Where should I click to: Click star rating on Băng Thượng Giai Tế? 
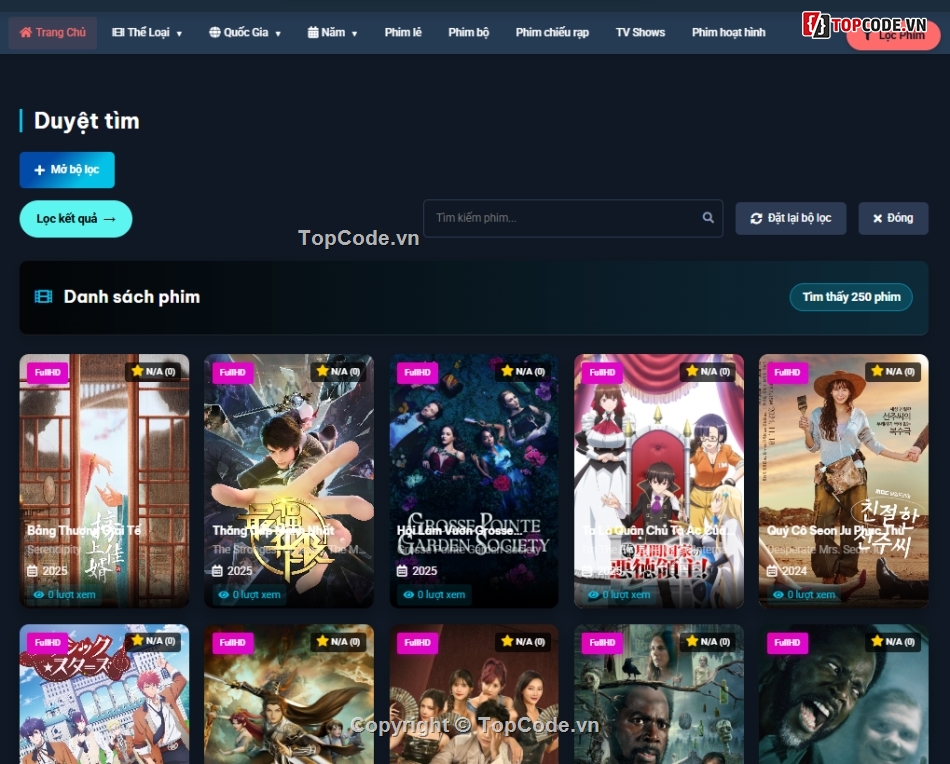153,371
